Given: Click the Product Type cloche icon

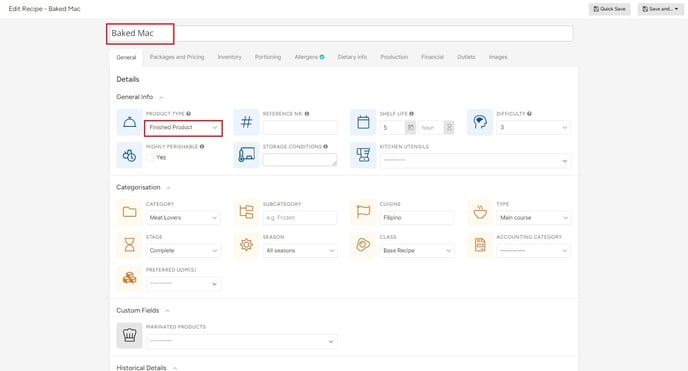Looking at the screenshot, I should tap(129, 122).
